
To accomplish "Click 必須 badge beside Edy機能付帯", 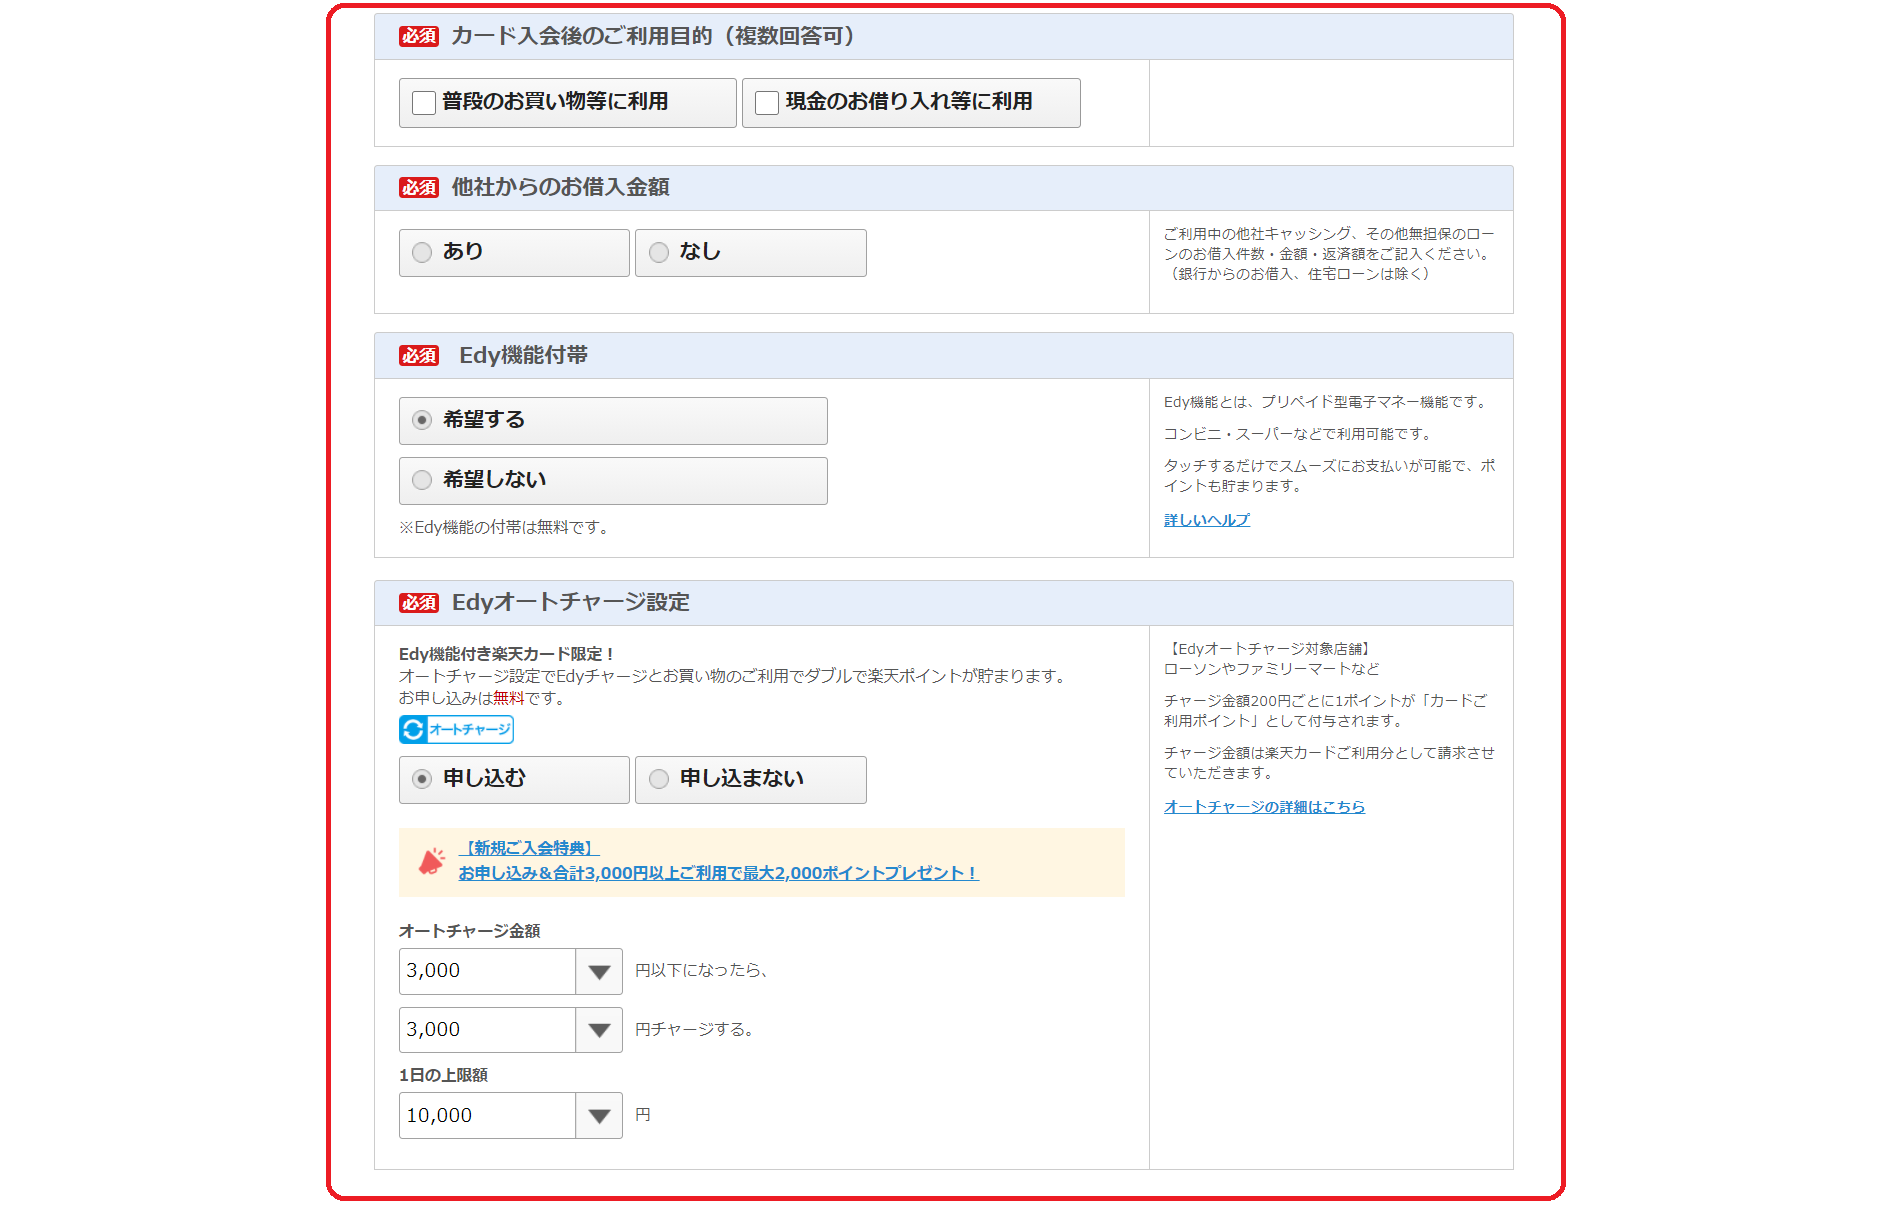I will 419,356.
